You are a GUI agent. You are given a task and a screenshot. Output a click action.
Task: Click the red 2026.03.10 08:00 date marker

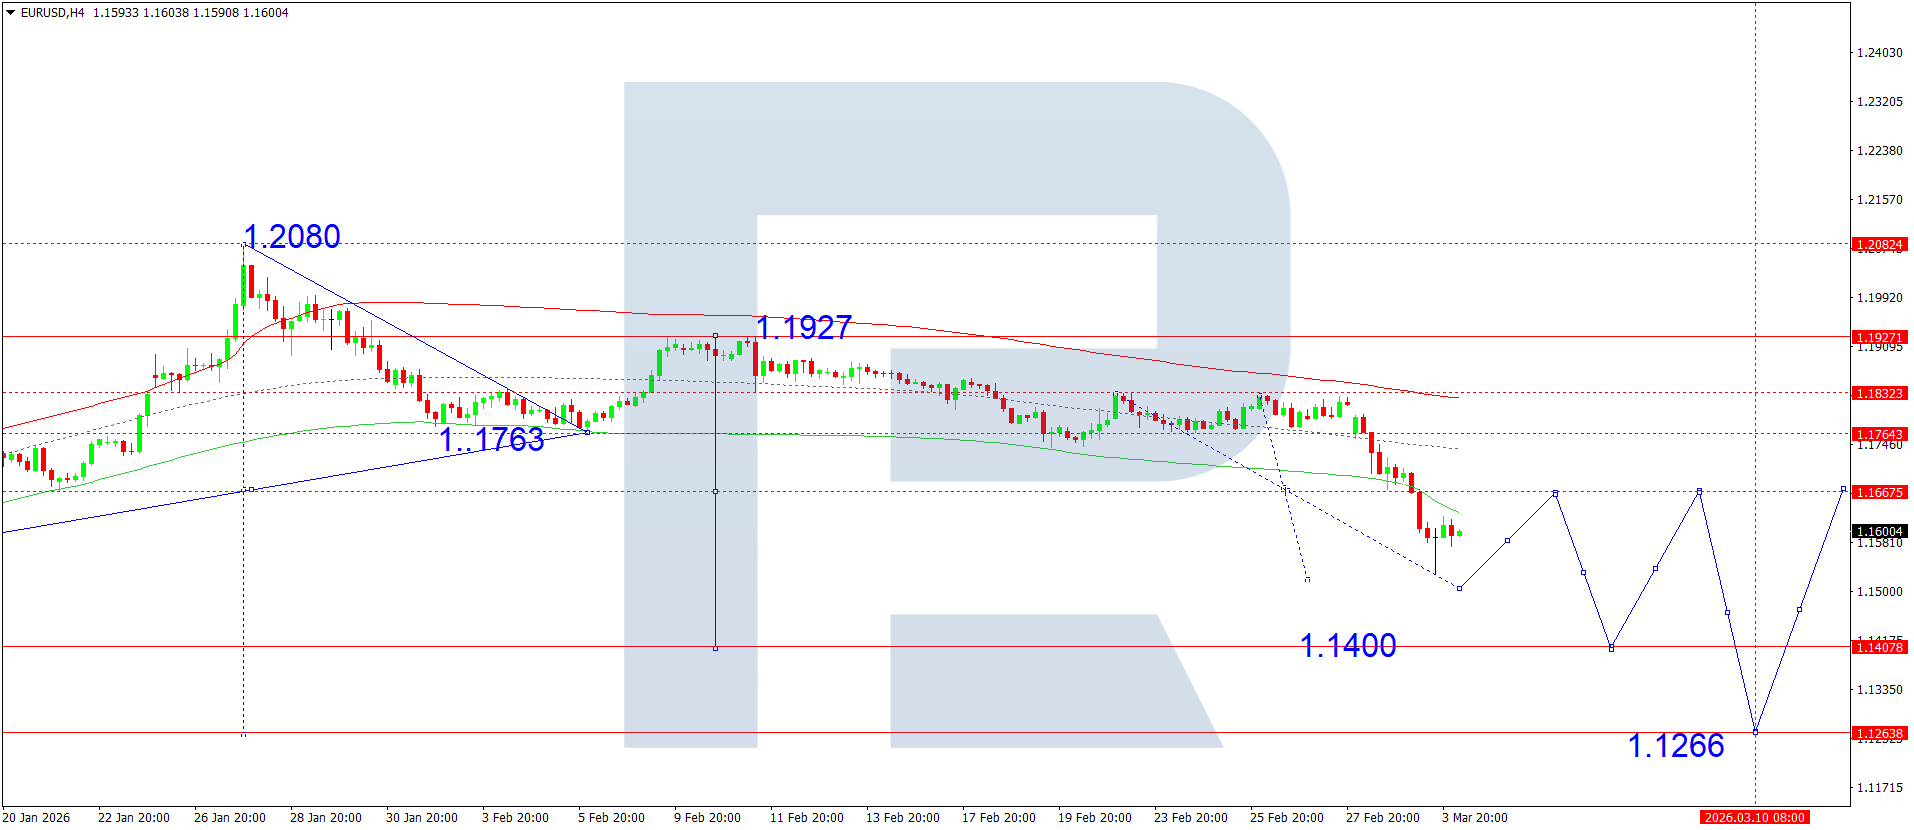(1754, 818)
